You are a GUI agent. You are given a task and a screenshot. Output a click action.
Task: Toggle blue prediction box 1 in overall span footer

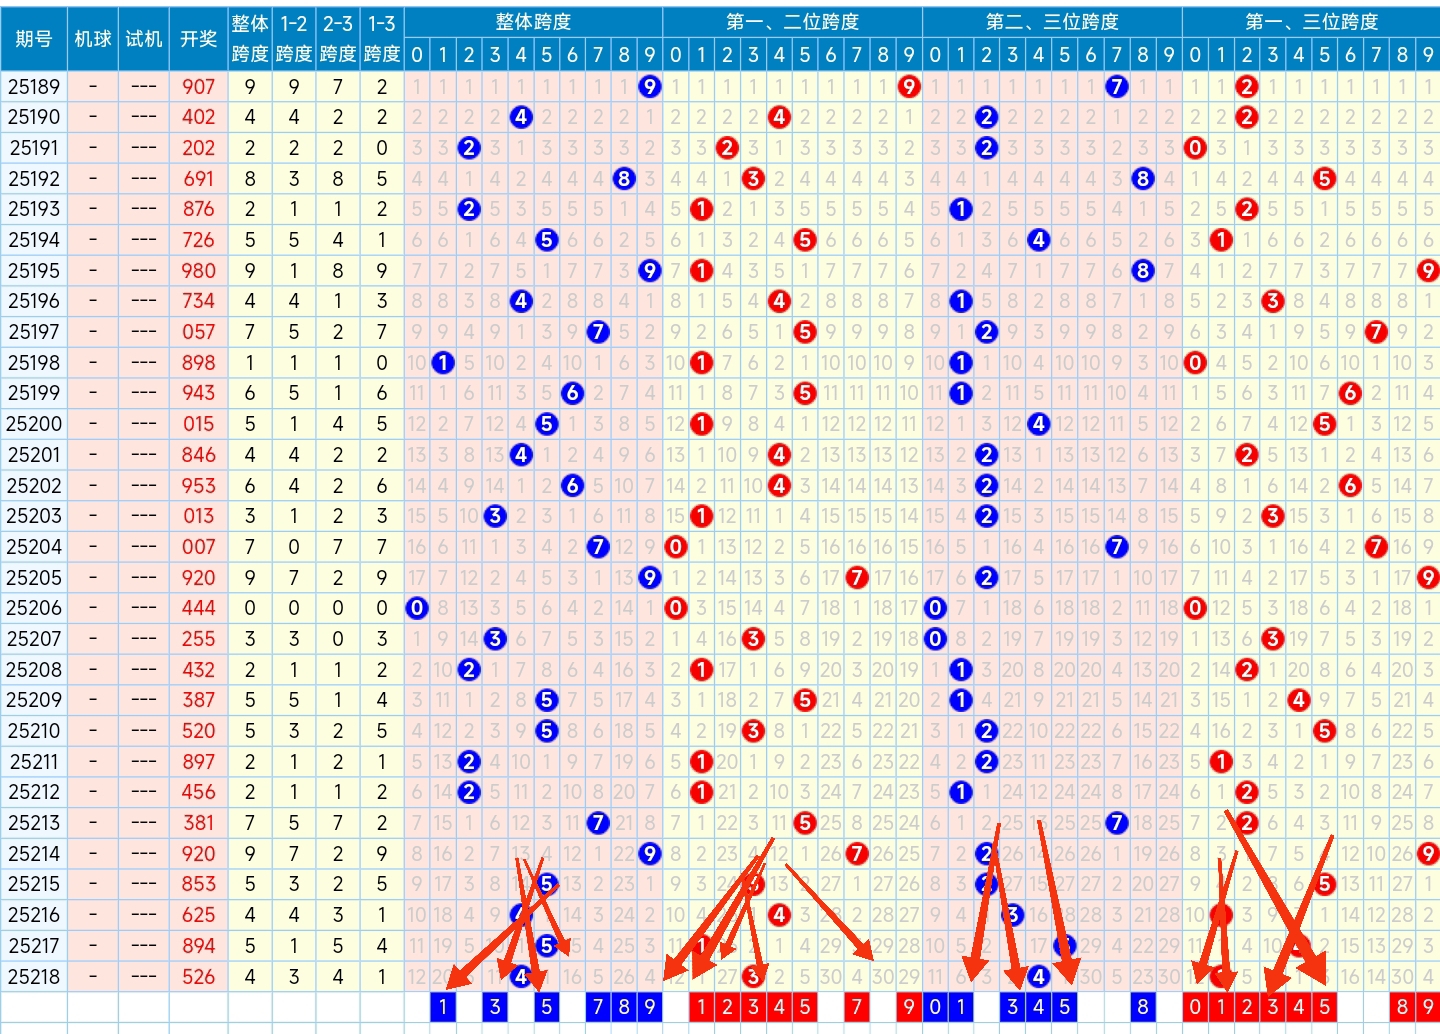click(443, 1007)
